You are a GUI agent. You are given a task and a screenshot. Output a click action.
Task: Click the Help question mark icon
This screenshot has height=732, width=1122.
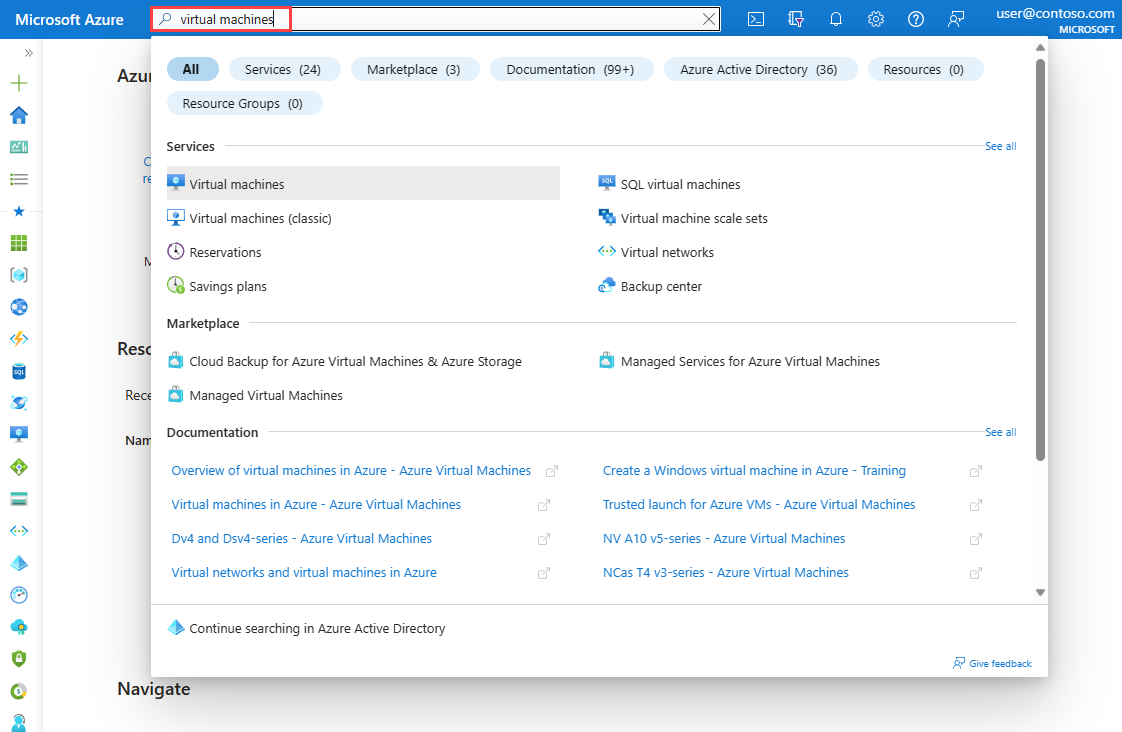(x=916, y=19)
